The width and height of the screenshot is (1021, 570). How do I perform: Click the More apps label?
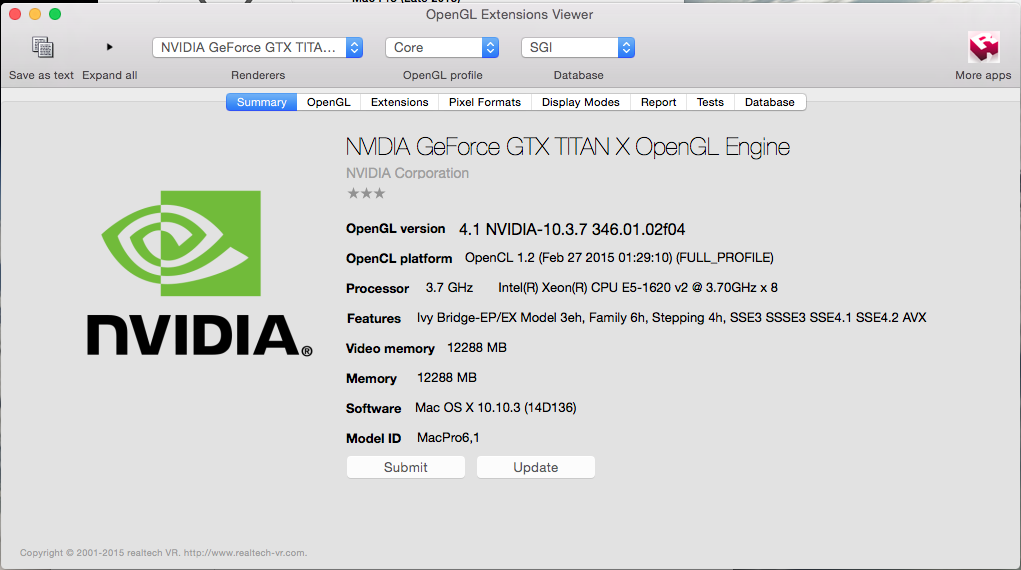coord(983,75)
